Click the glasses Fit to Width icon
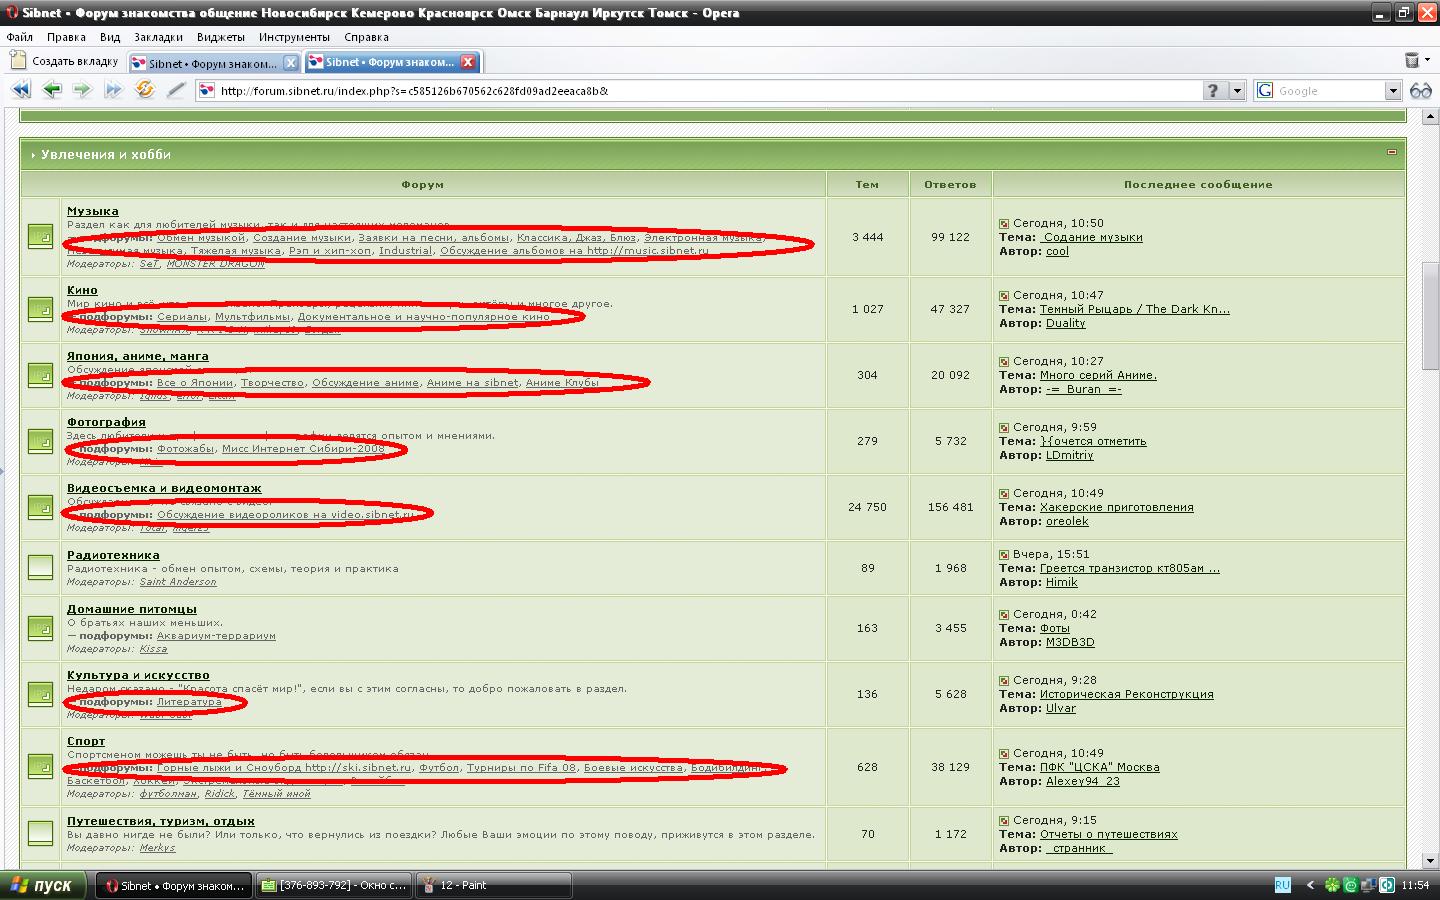Image resolution: width=1440 pixels, height=900 pixels. [1421, 91]
